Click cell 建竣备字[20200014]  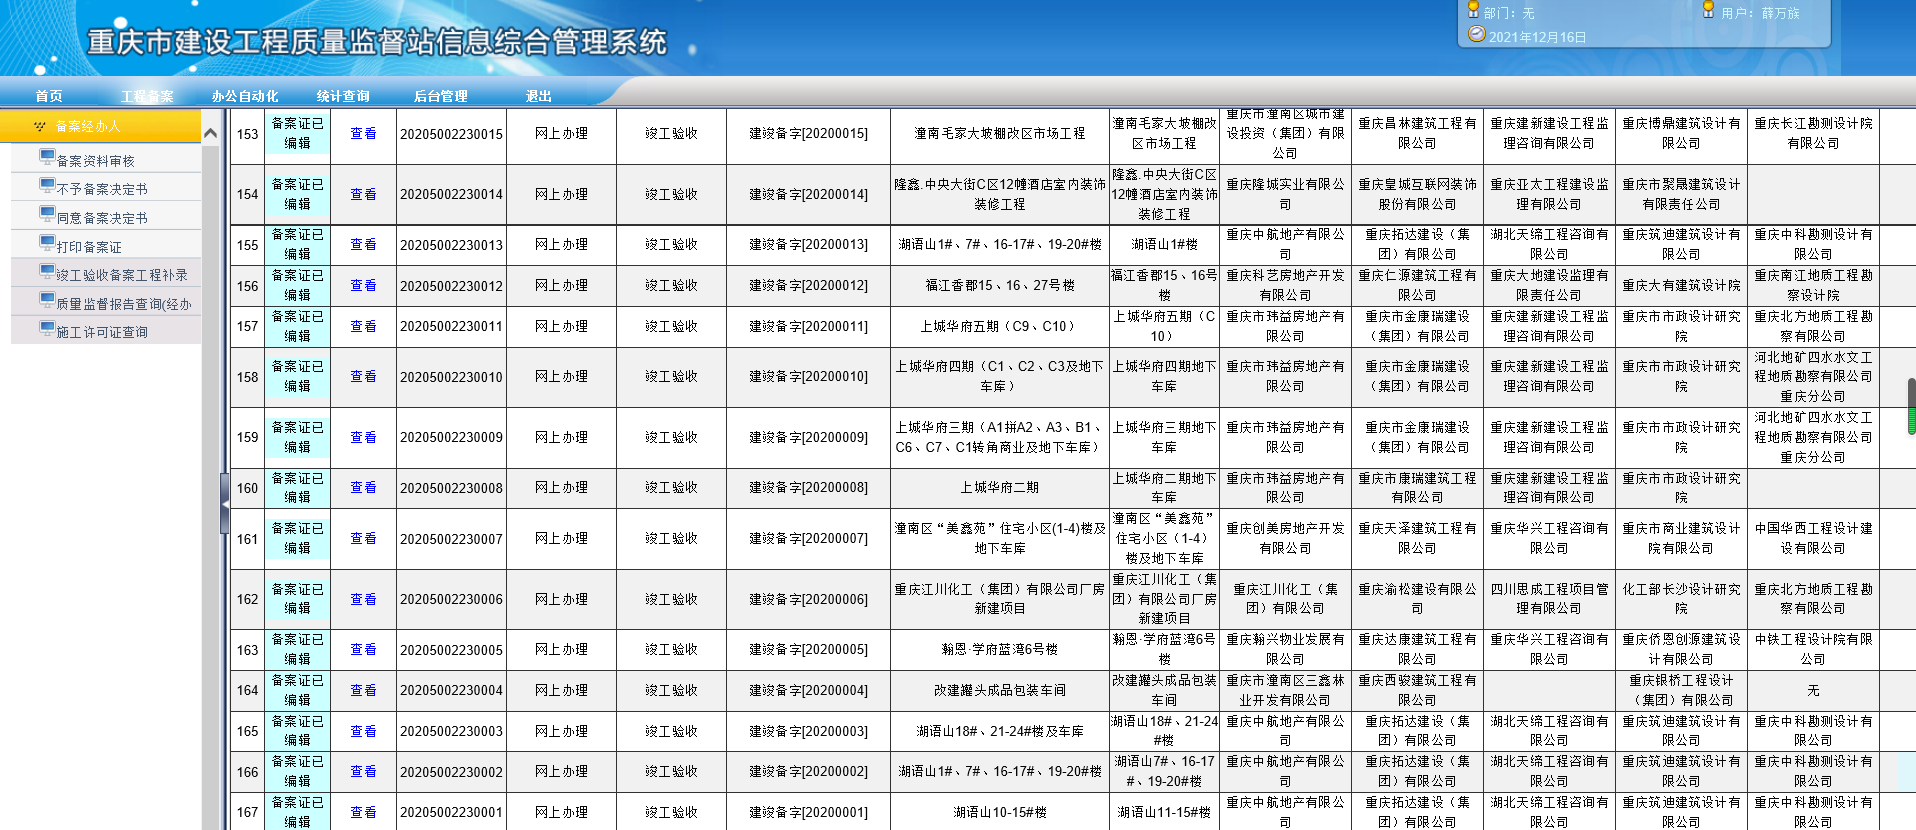click(809, 194)
